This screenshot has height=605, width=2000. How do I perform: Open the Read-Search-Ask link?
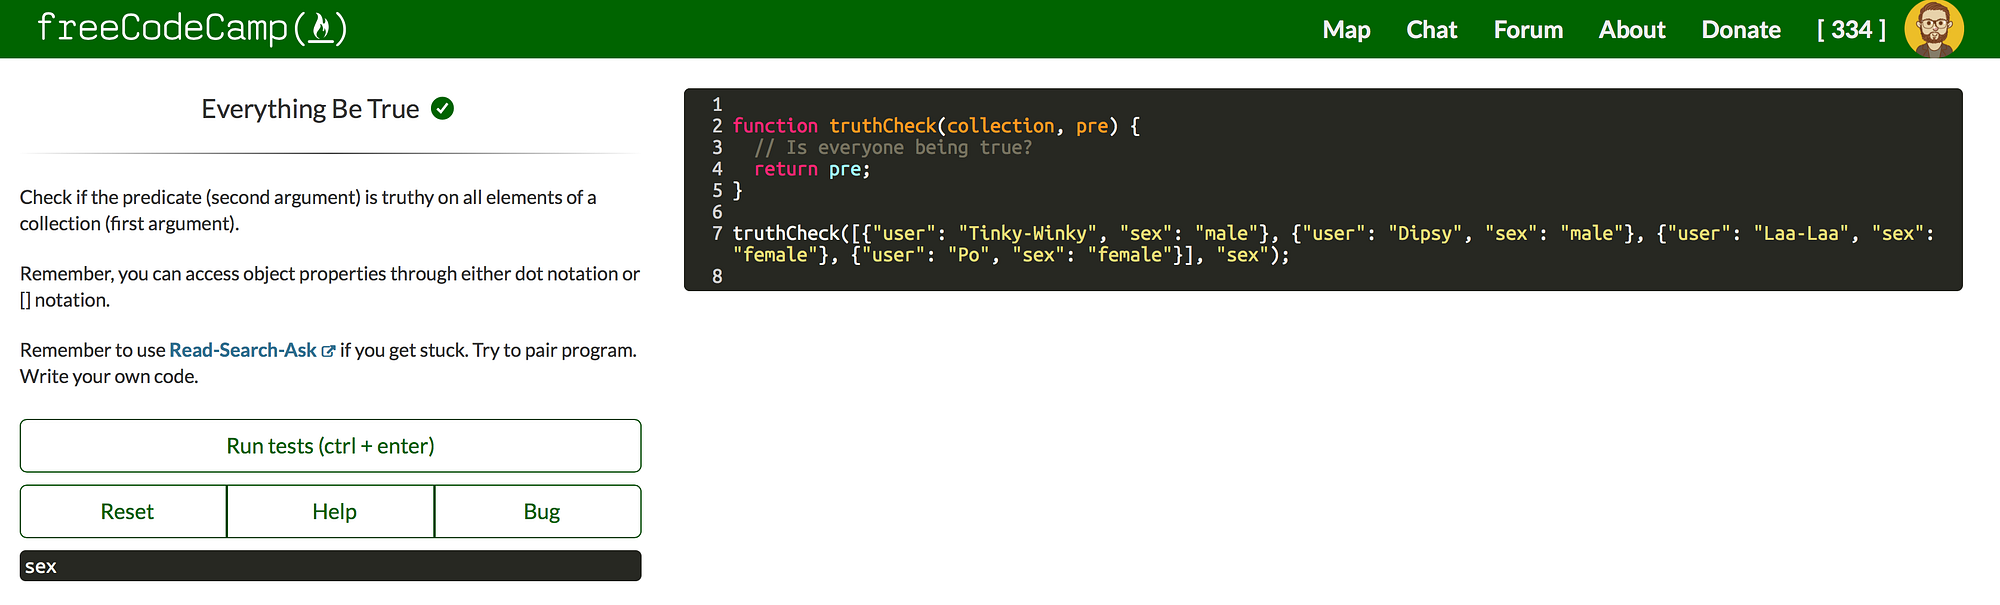pyautogui.click(x=243, y=350)
